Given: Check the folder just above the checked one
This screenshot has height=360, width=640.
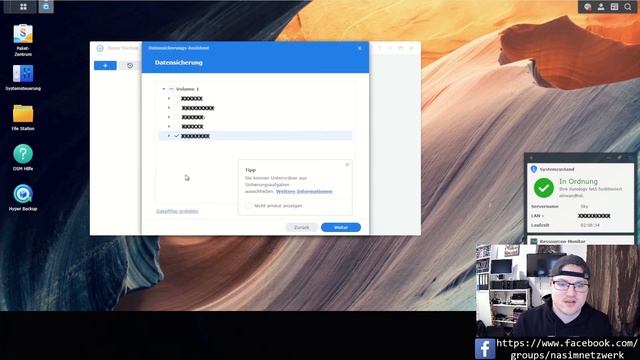Looking at the screenshot, I should tap(177, 127).
